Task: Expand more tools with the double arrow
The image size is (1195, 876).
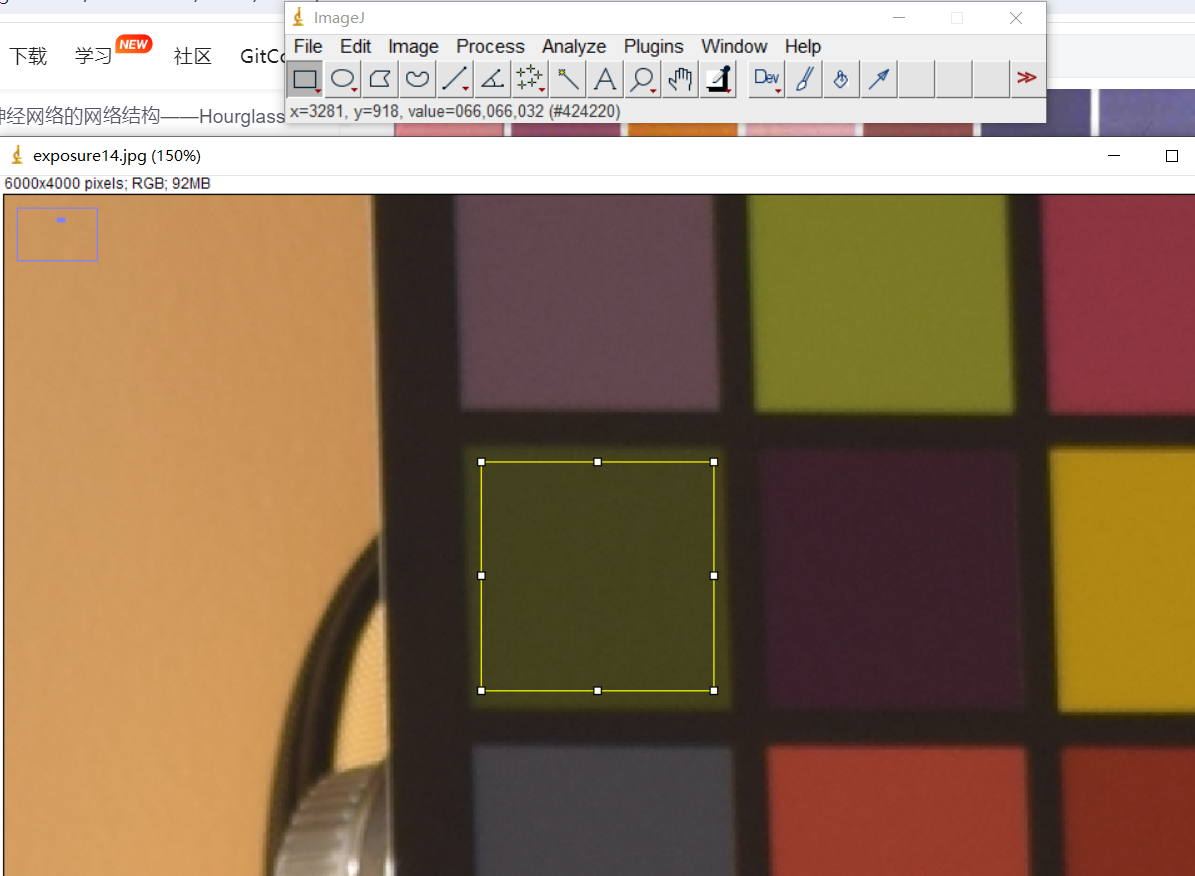Action: click(1026, 78)
